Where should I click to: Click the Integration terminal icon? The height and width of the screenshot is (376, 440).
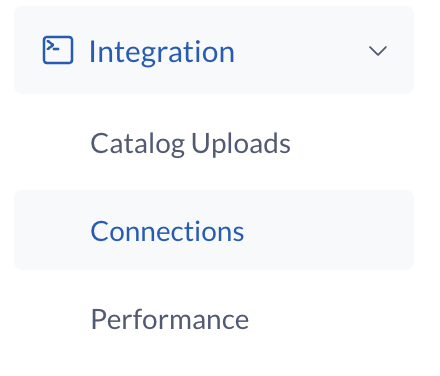click(58, 50)
